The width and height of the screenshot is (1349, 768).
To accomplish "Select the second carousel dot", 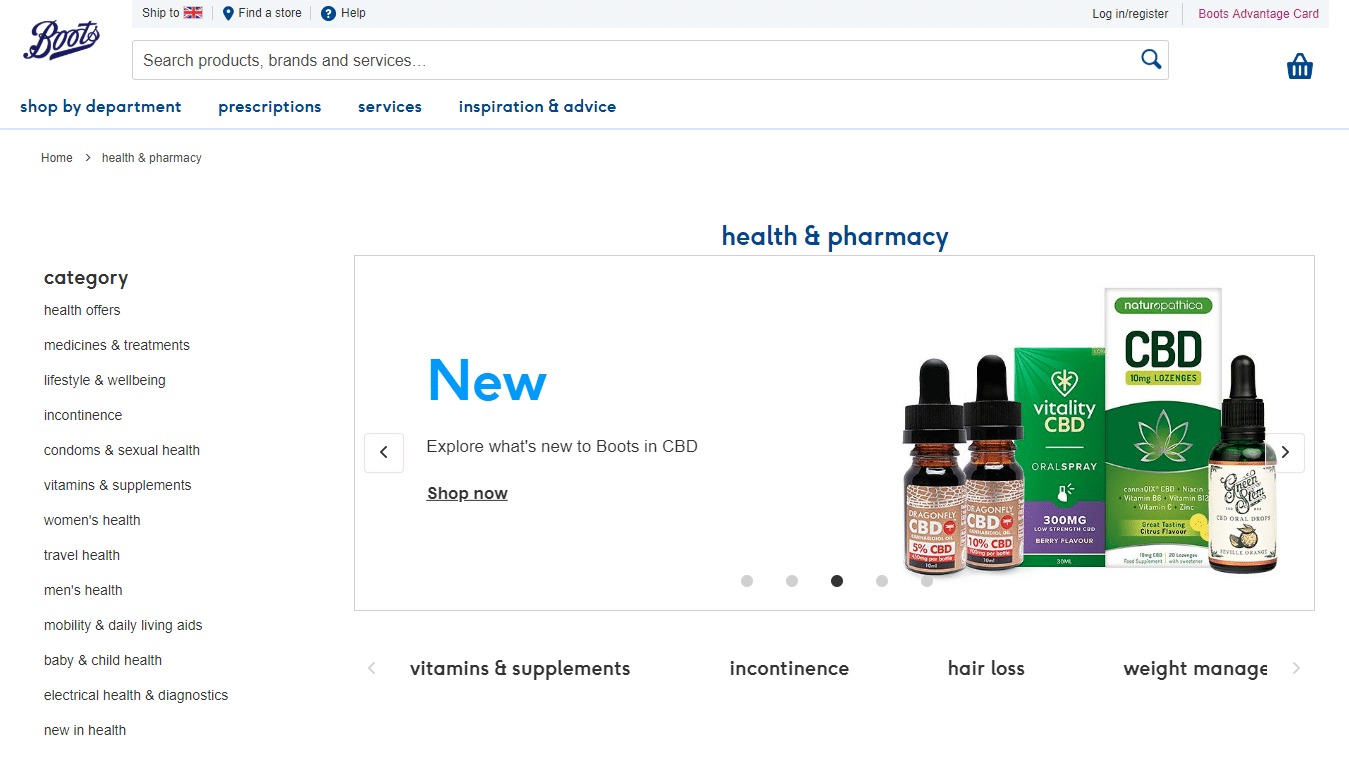I will coord(792,581).
